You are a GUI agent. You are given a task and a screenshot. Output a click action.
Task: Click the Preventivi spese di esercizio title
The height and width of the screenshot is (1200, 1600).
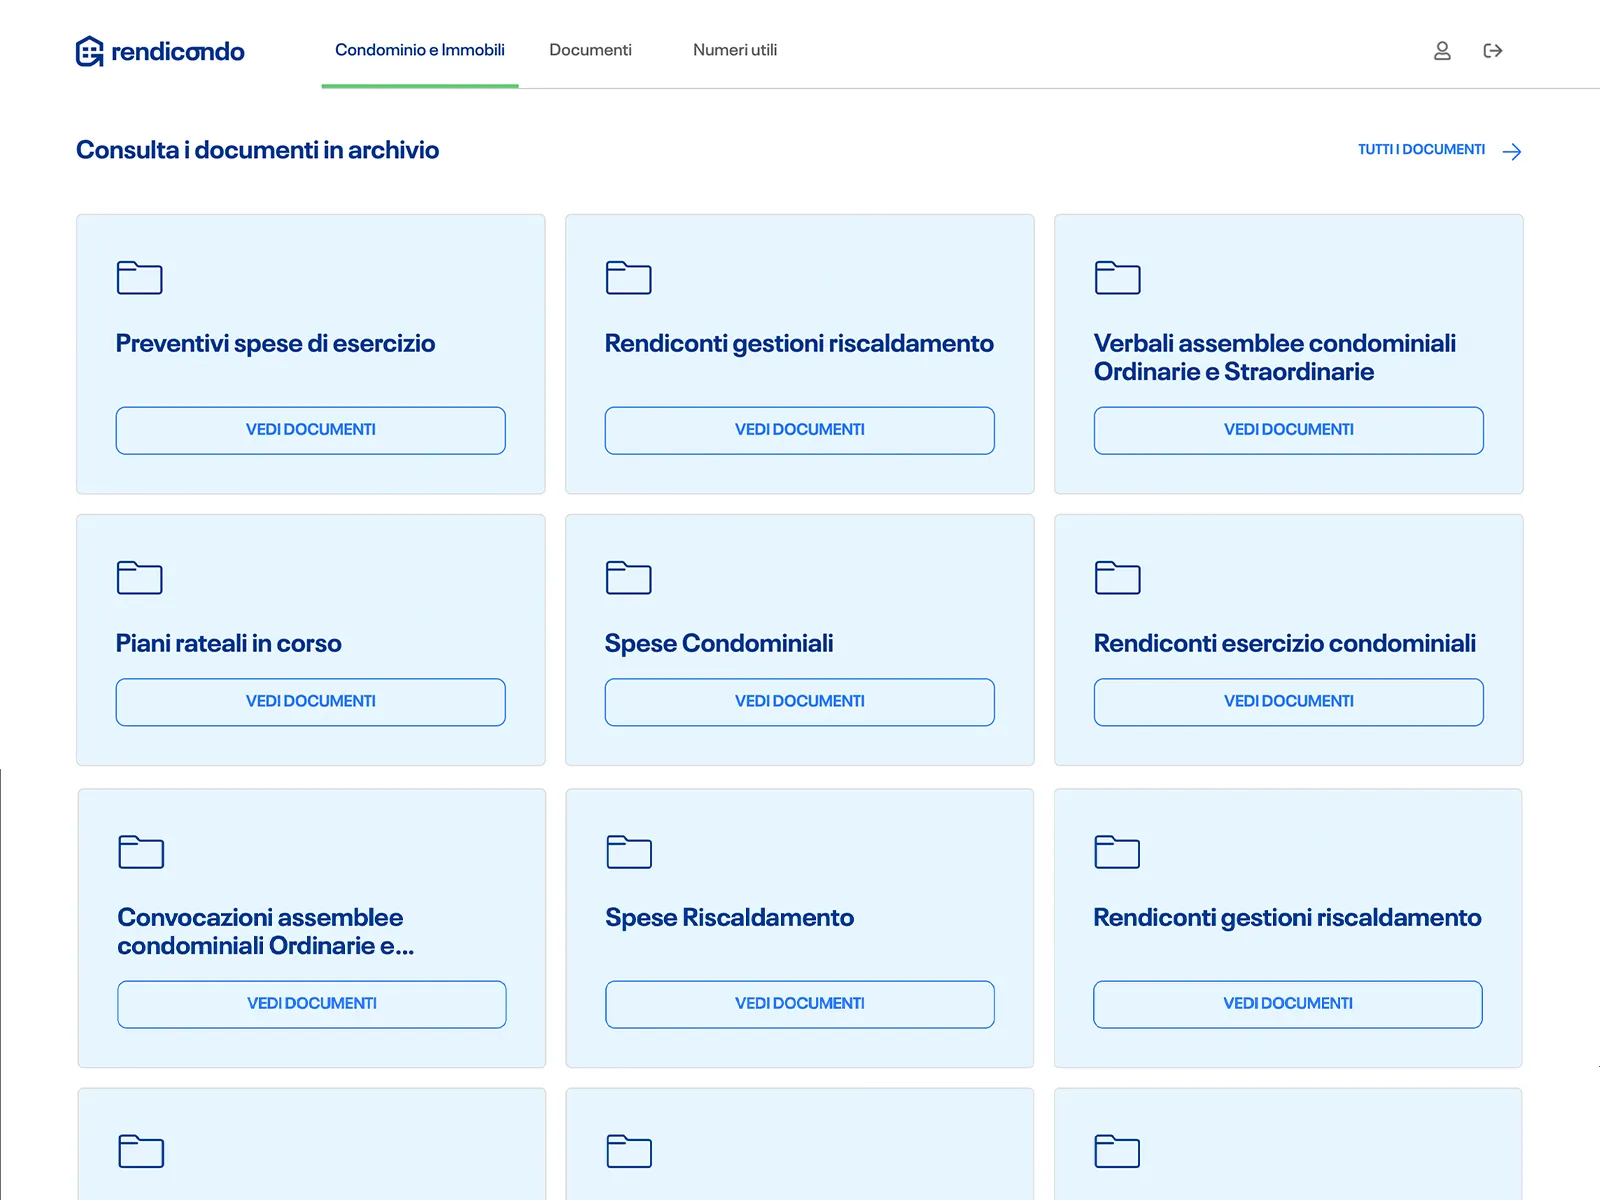275,344
